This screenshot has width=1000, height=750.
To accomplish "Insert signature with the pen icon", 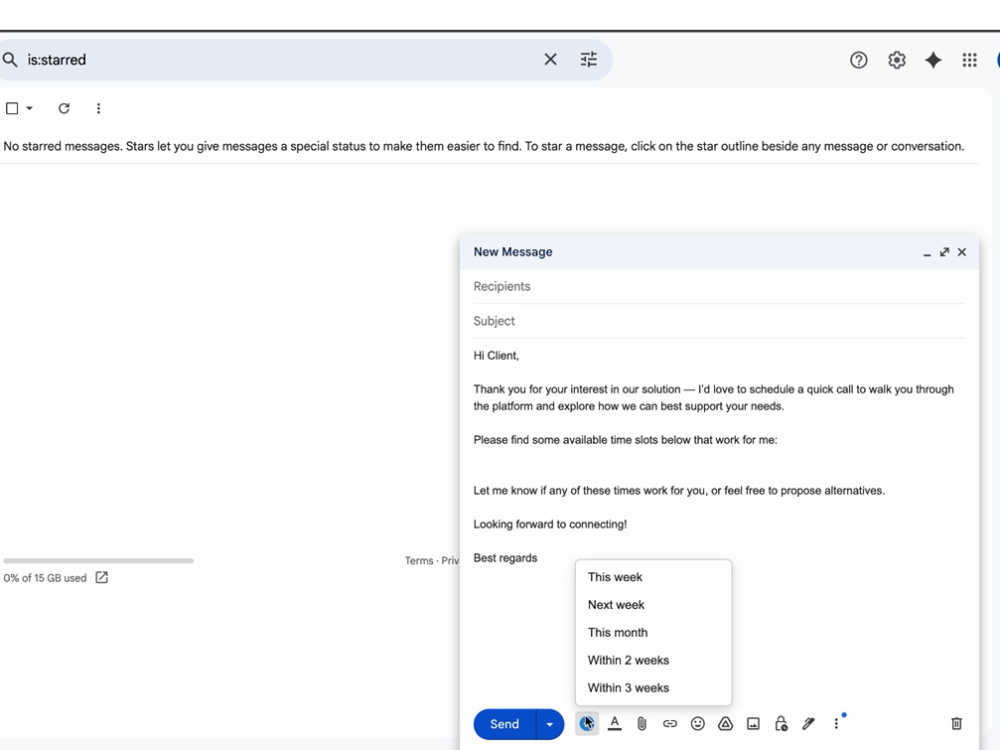I will (808, 723).
